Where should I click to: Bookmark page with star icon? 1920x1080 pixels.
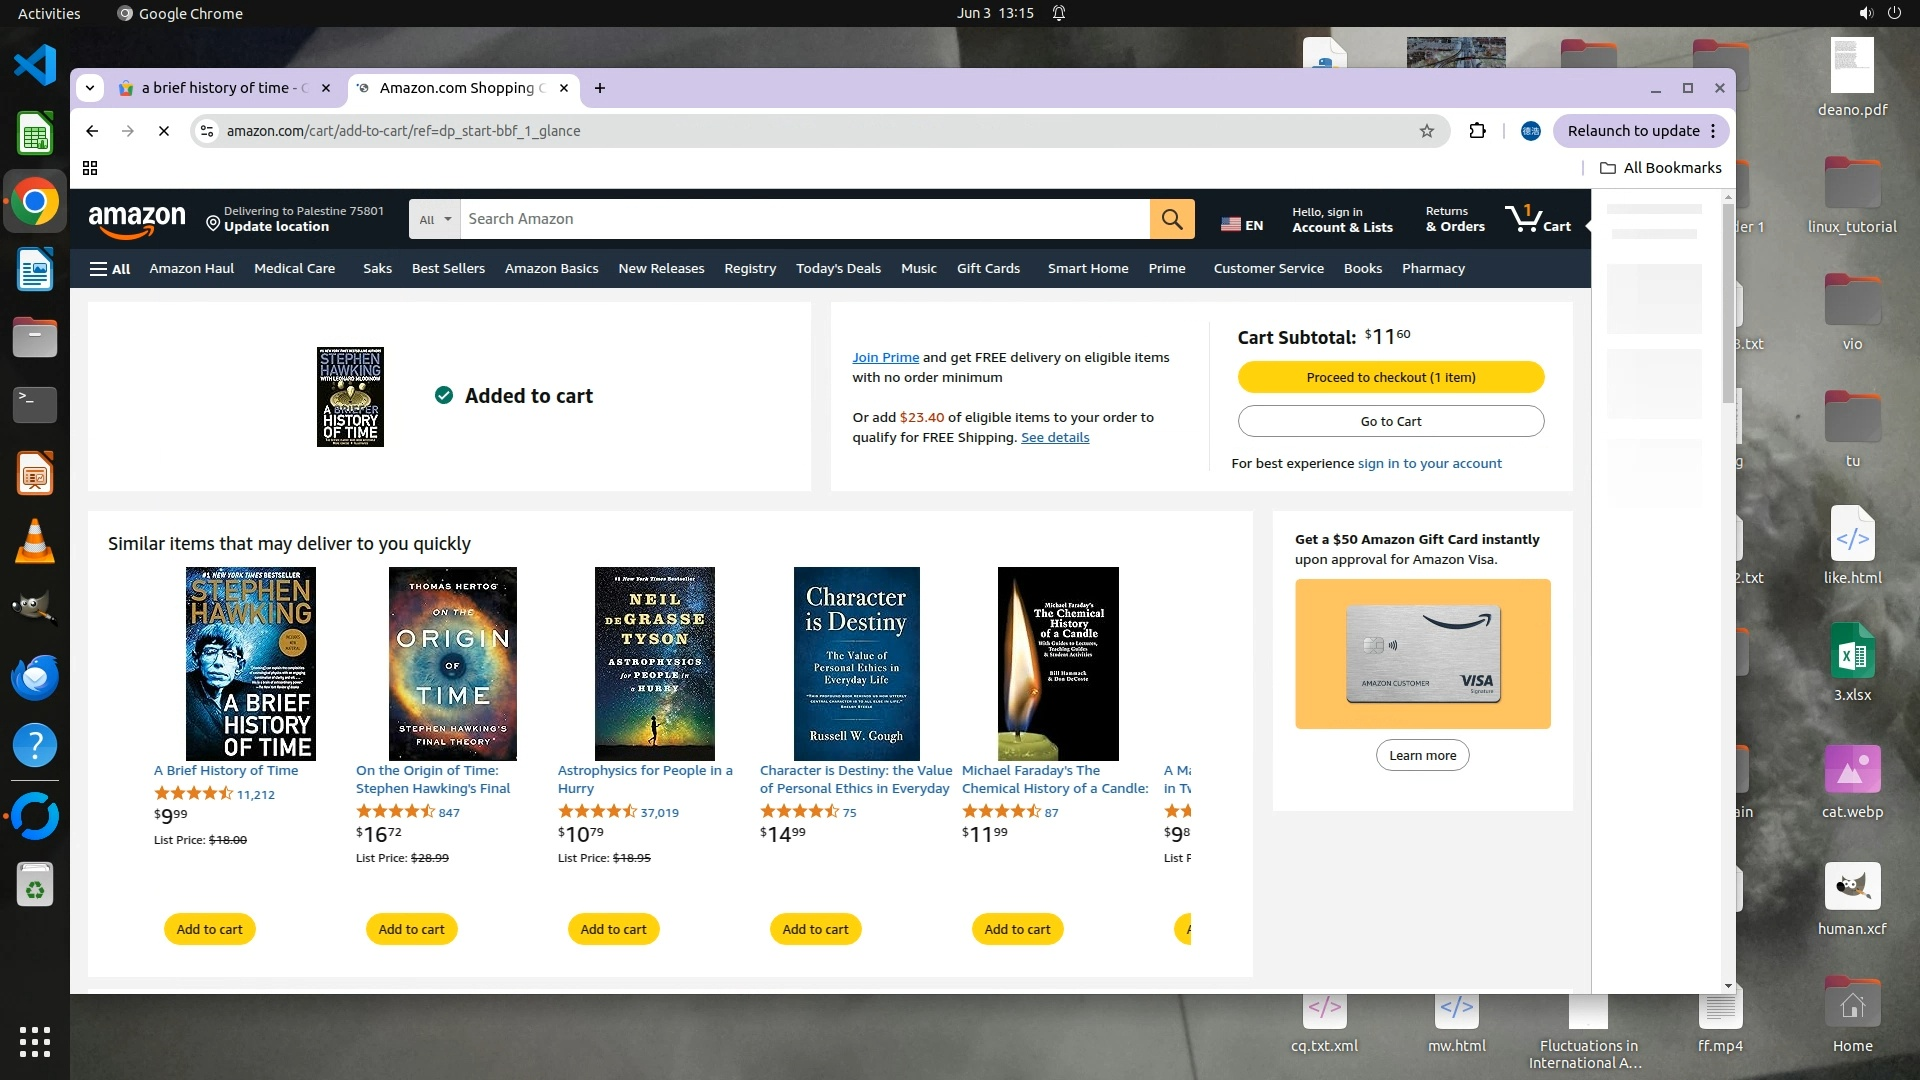click(x=1427, y=131)
